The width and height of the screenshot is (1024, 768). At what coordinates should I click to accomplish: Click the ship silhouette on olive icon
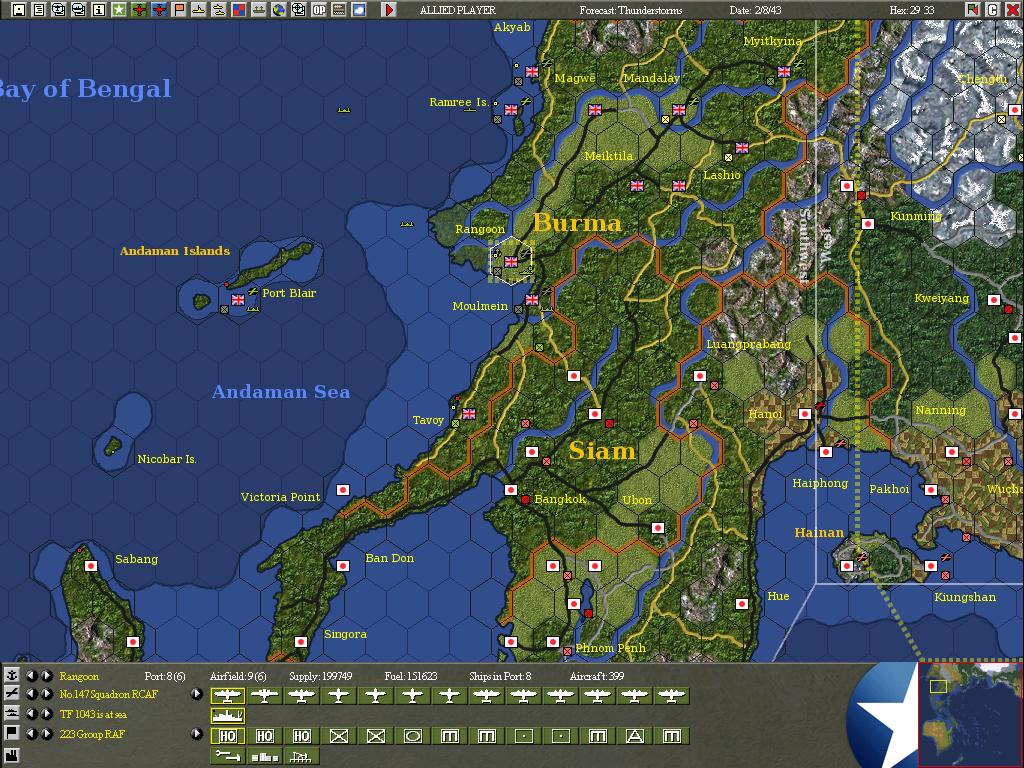(x=259, y=10)
